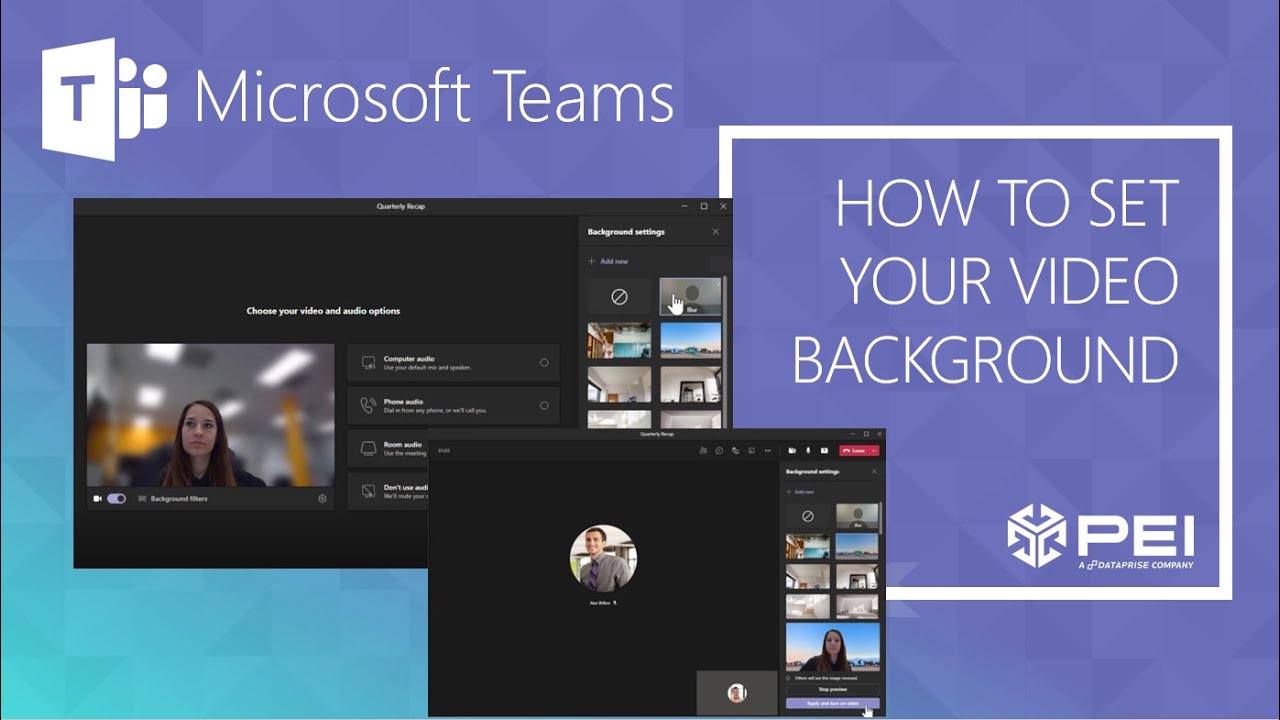The height and width of the screenshot is (720, 1280).
Task: Close Background settings in the back pre-join window
Action: tap(715, 231)
